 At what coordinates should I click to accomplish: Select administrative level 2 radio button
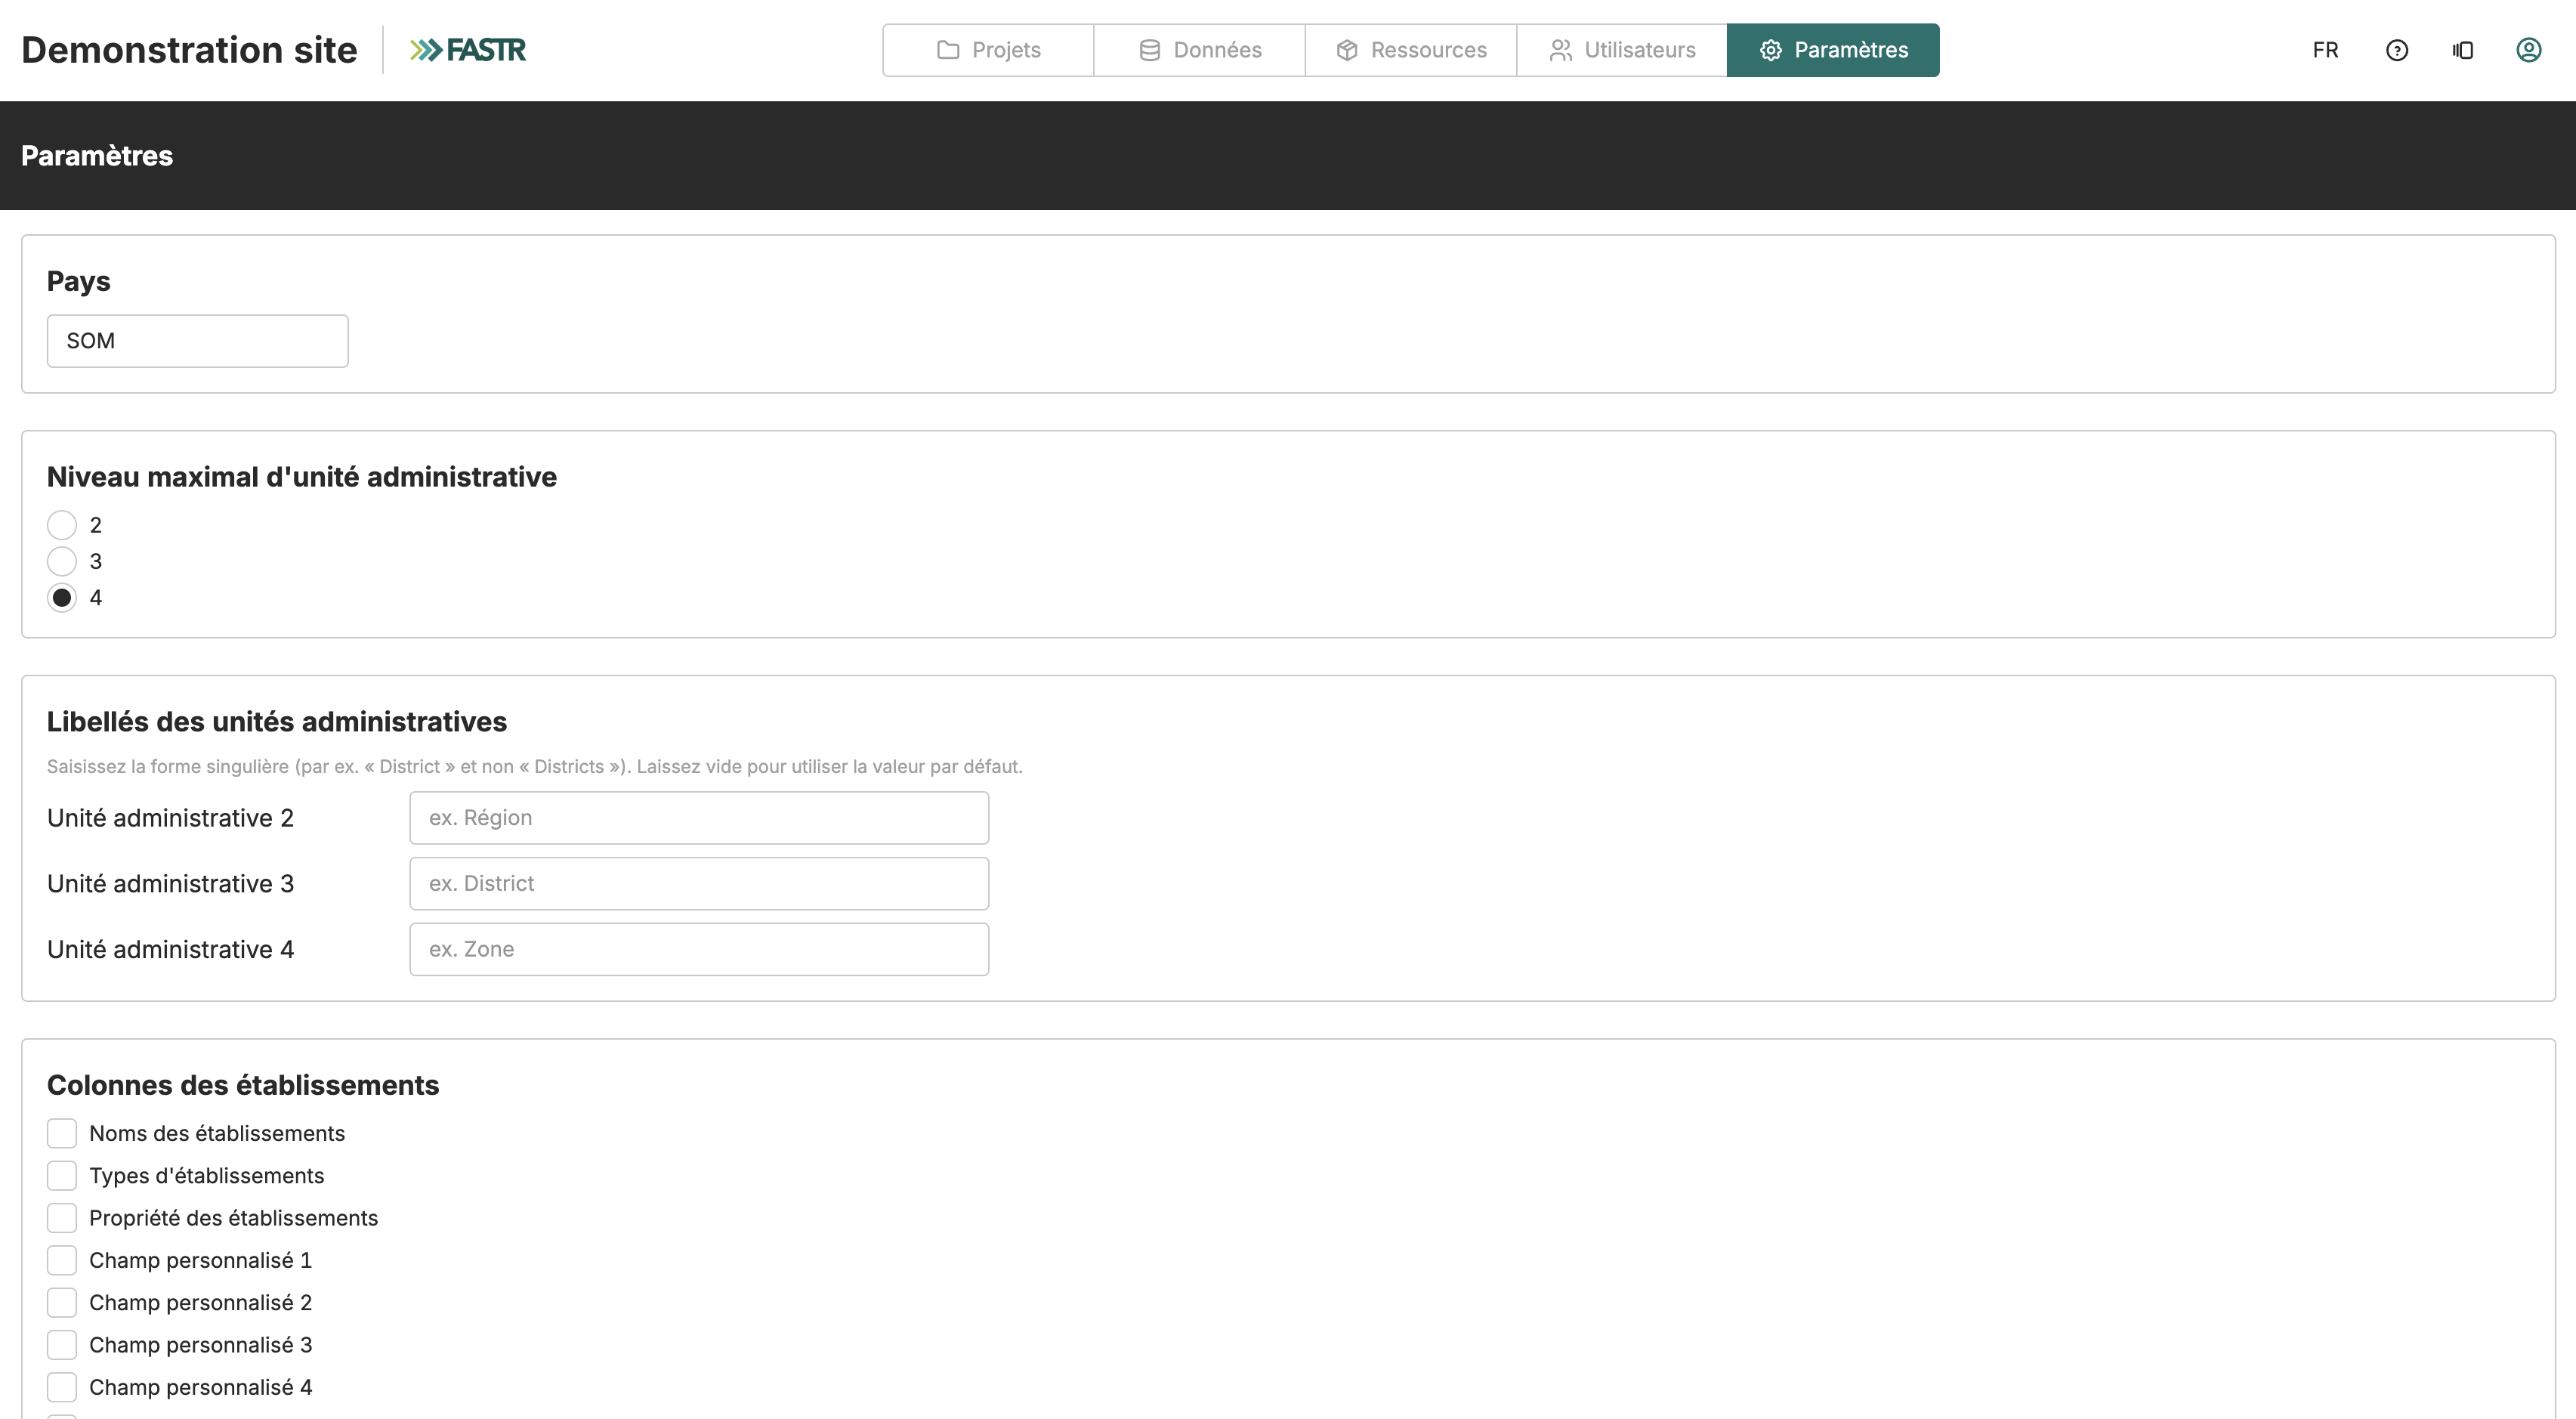tap(62, 525)
